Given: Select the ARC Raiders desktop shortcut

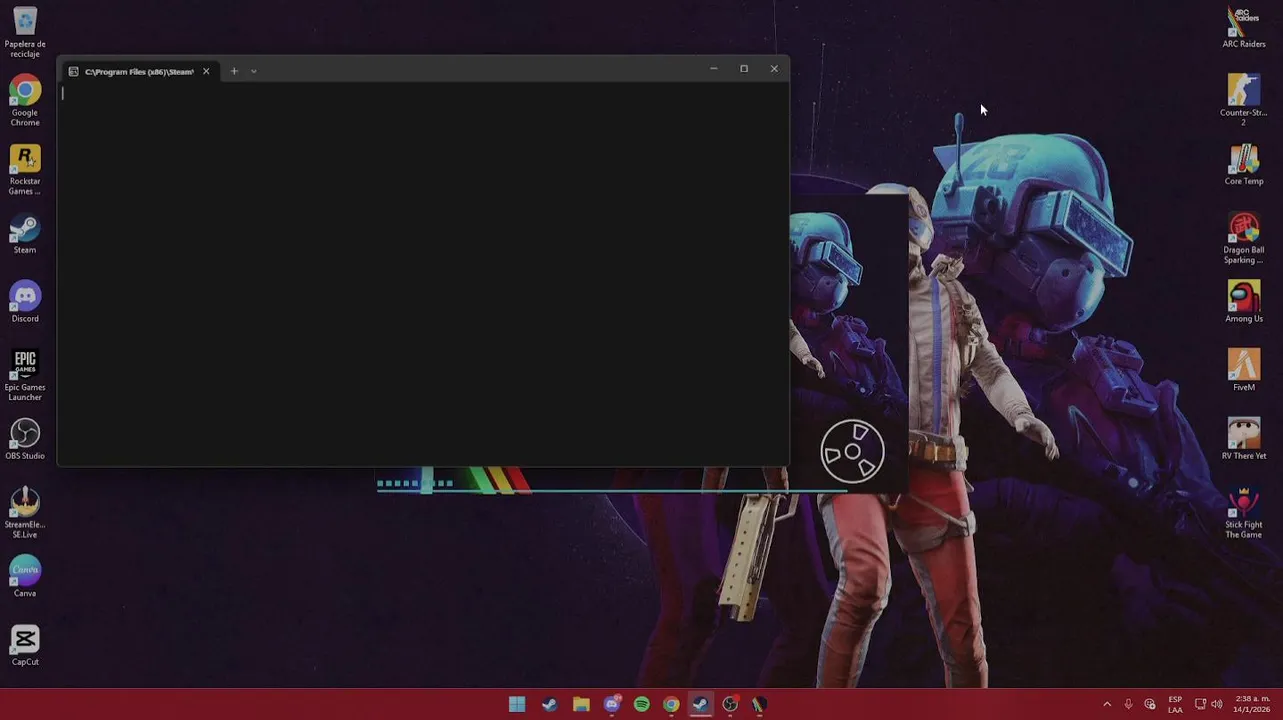Looking at the screenshot, I should click(x=1244, y=28).
